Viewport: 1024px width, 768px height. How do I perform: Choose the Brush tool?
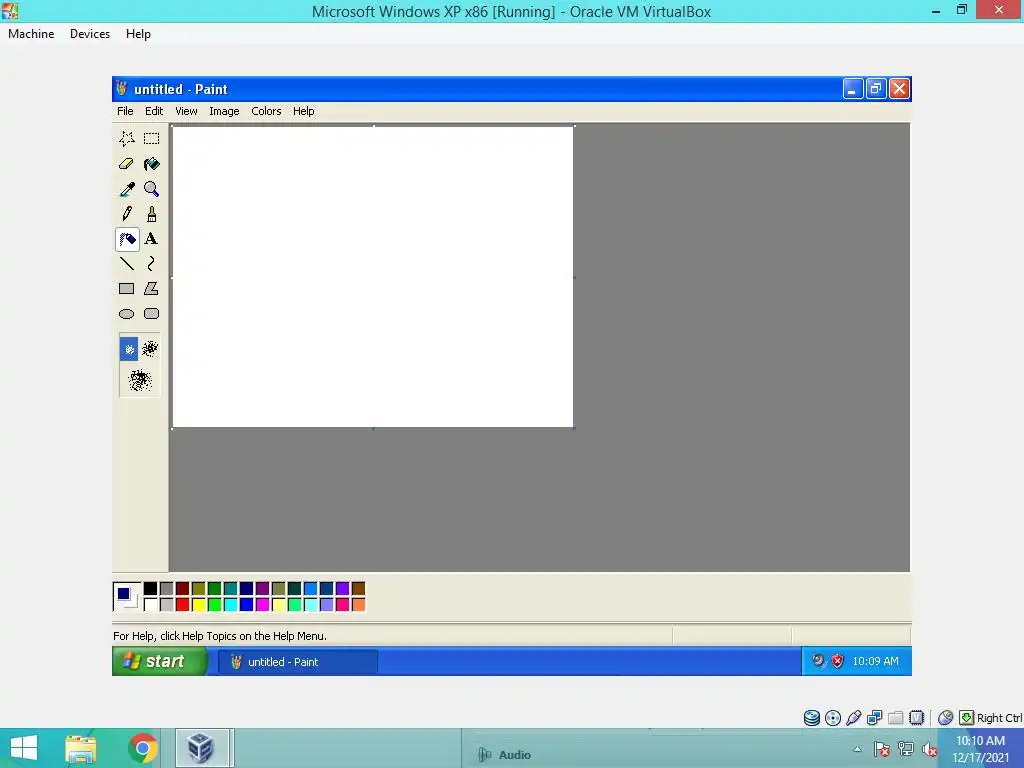(152, 214)
